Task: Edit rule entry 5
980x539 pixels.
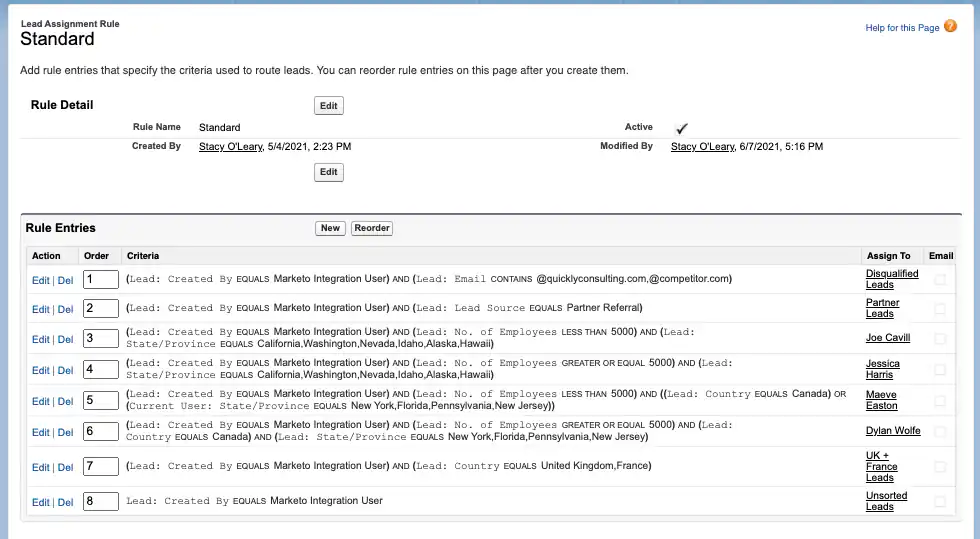Action: pos(41,401)
